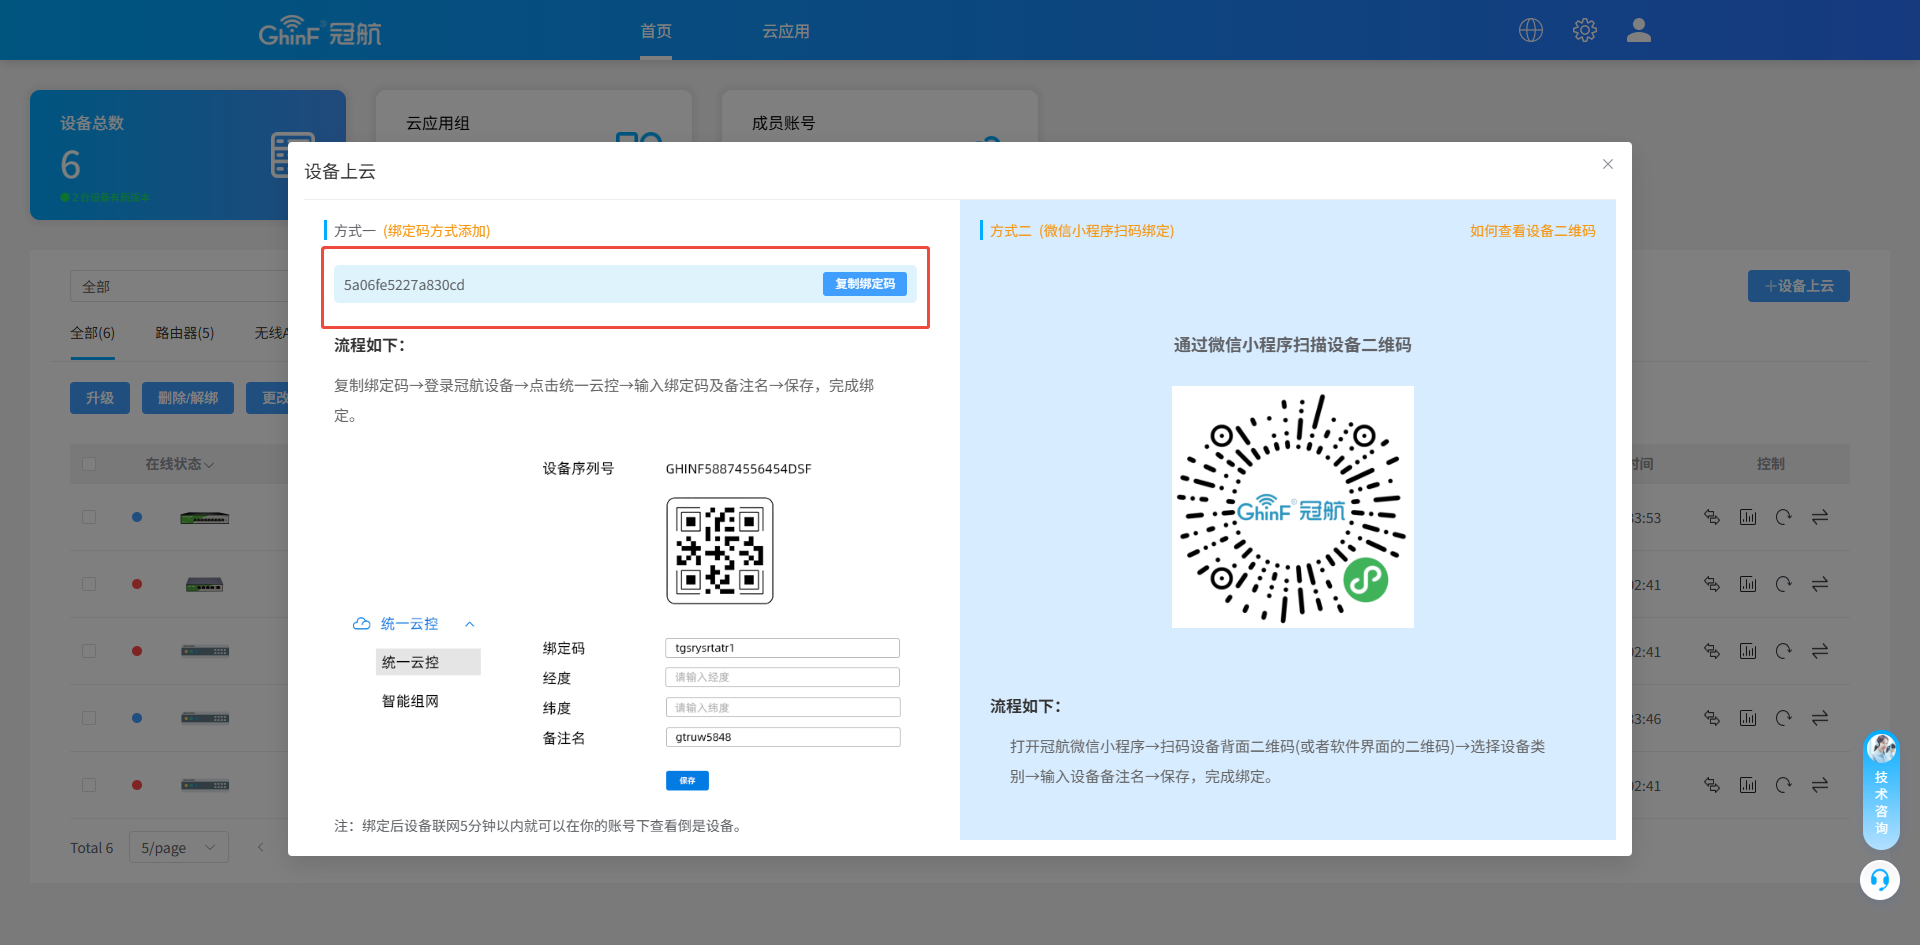
Task: Click the headset support icon
Action: point(1879,880)
